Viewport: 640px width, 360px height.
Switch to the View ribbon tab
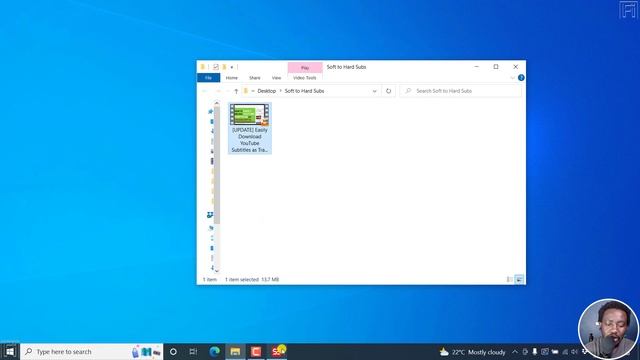pyautogui.click(x=276, y=78)
